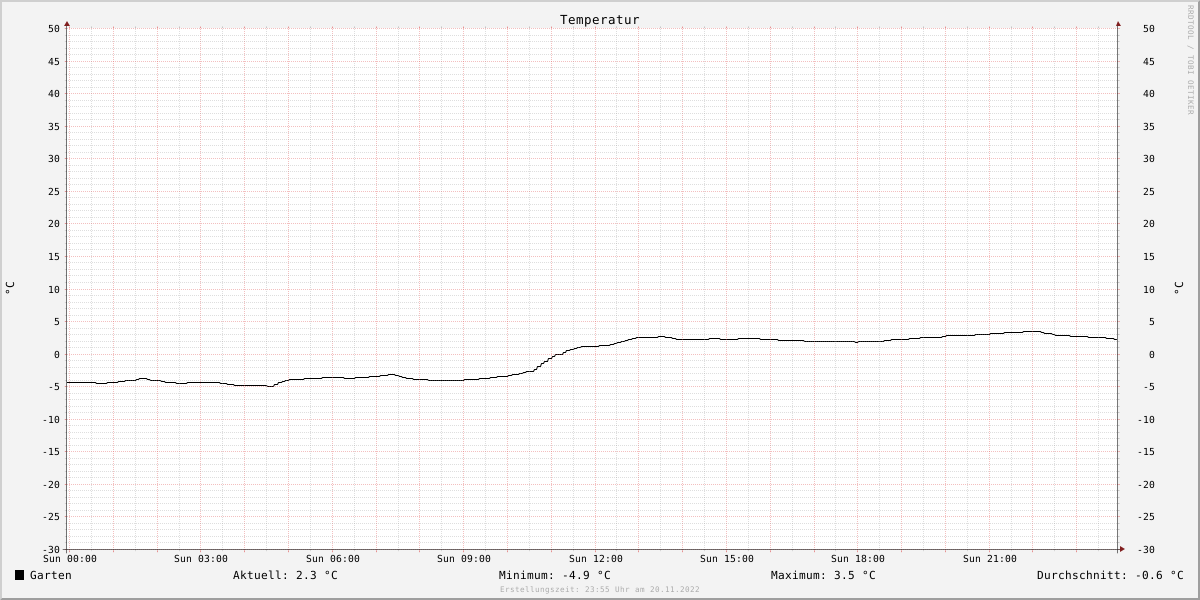Click the Sun 09:00 time axis label
The height and width of the screenshot is (600, 1200).
[x=464, y=559]
